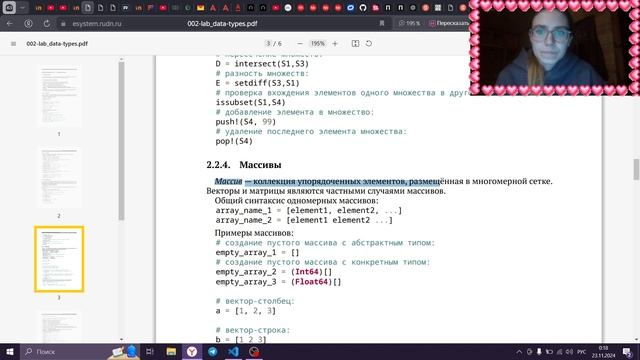Click the browser screenshot icon top-left

(x=9, y=7)
